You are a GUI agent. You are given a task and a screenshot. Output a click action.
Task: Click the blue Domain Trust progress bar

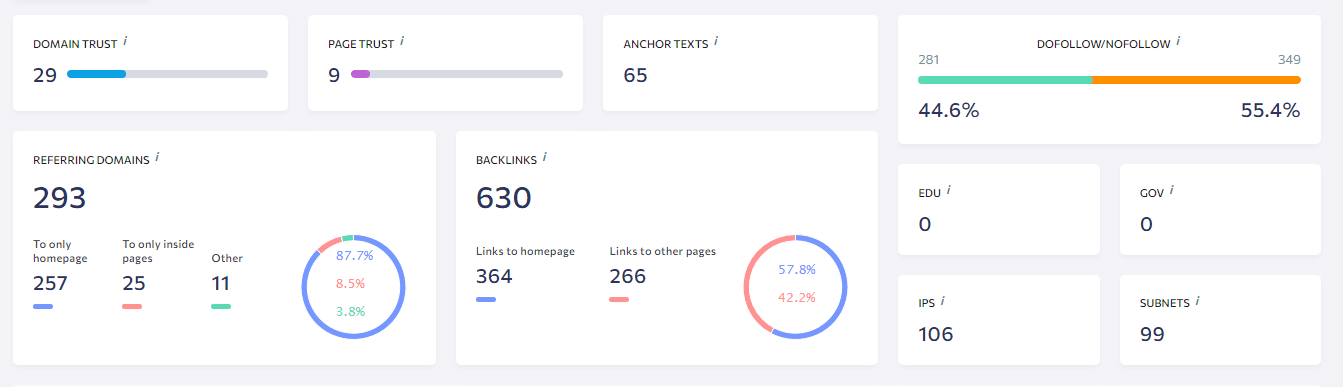point(167,74)
